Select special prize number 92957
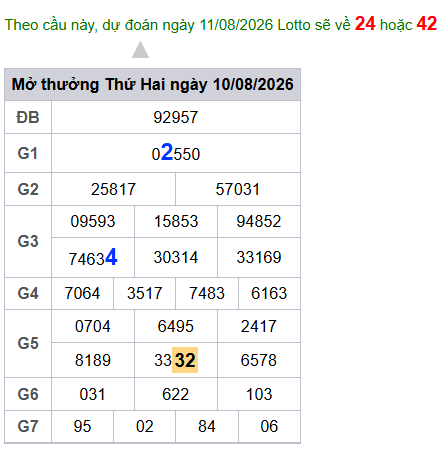Image resolution: width=443 pixels, height=450 pixels. coord(176,117)
